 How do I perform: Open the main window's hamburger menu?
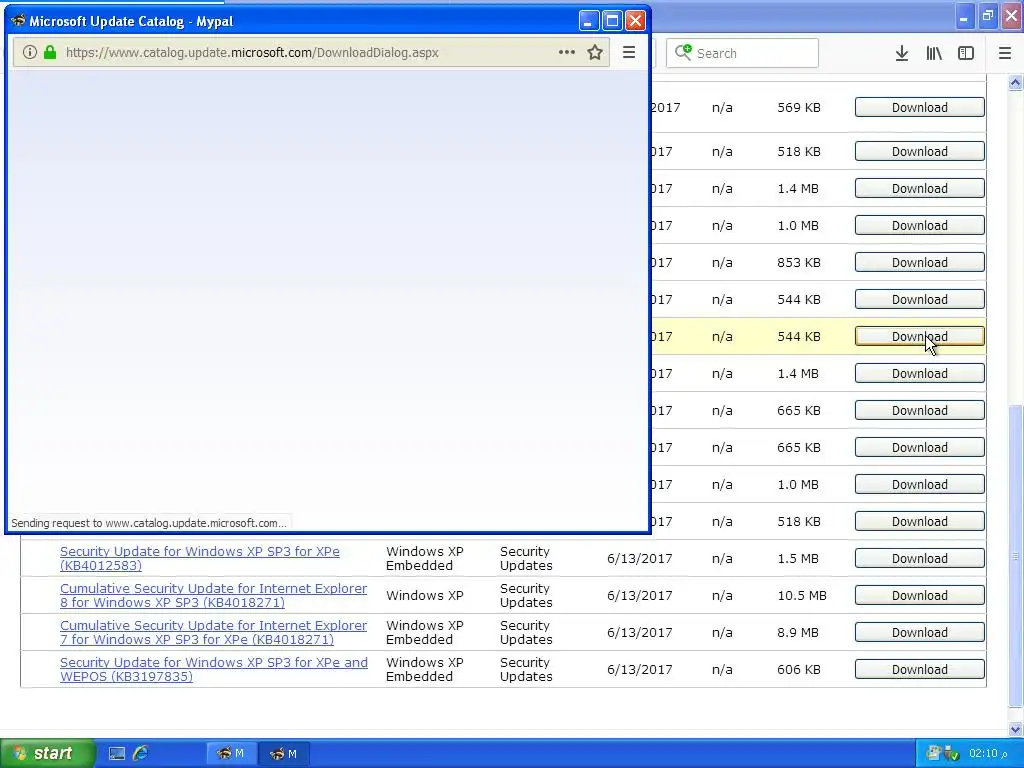(x=1005, y=53)
